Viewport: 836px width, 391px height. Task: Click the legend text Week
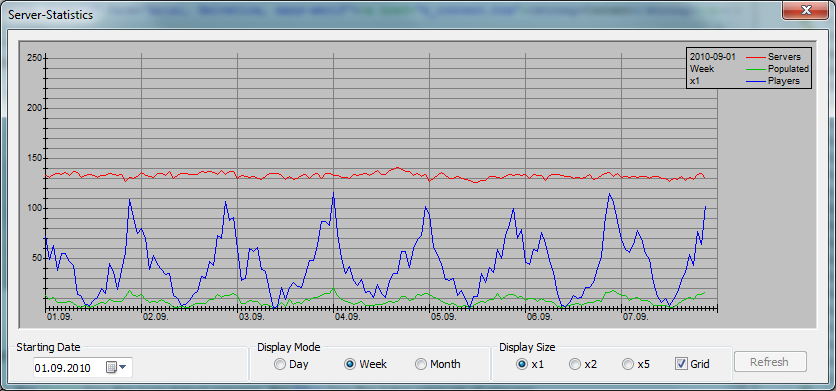point(702,69)
